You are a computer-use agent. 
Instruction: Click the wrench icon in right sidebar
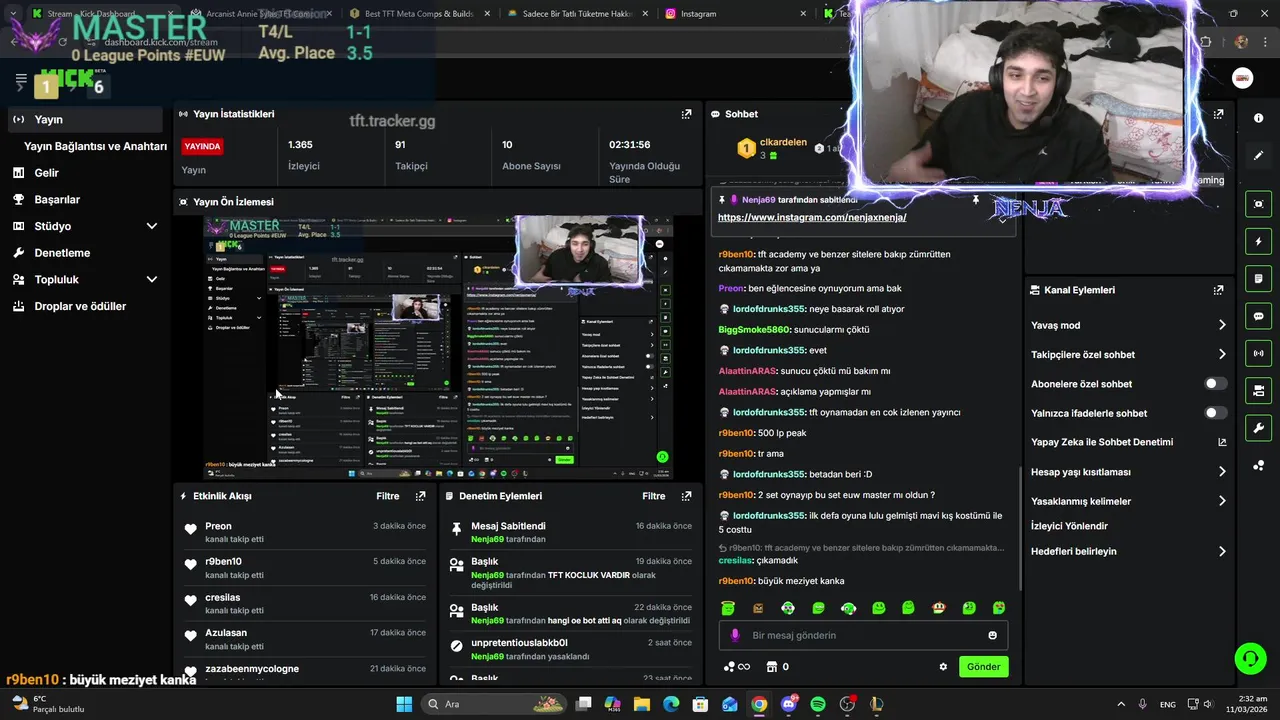click(1258, 428)
